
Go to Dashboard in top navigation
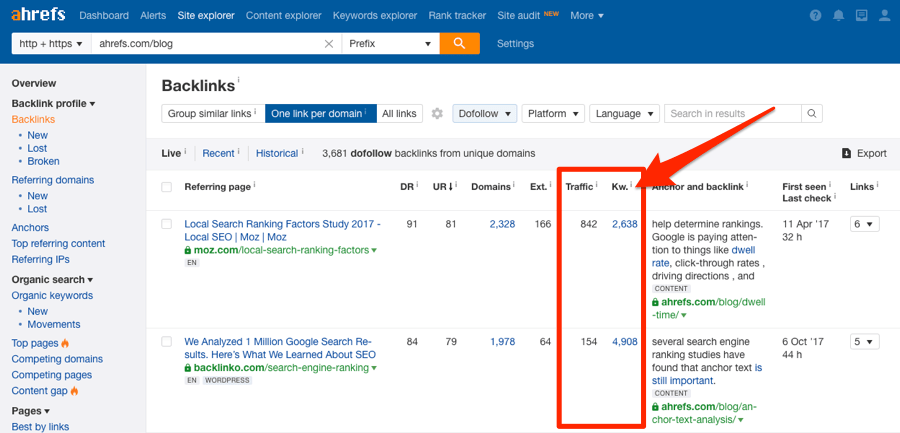coord(104,16)
